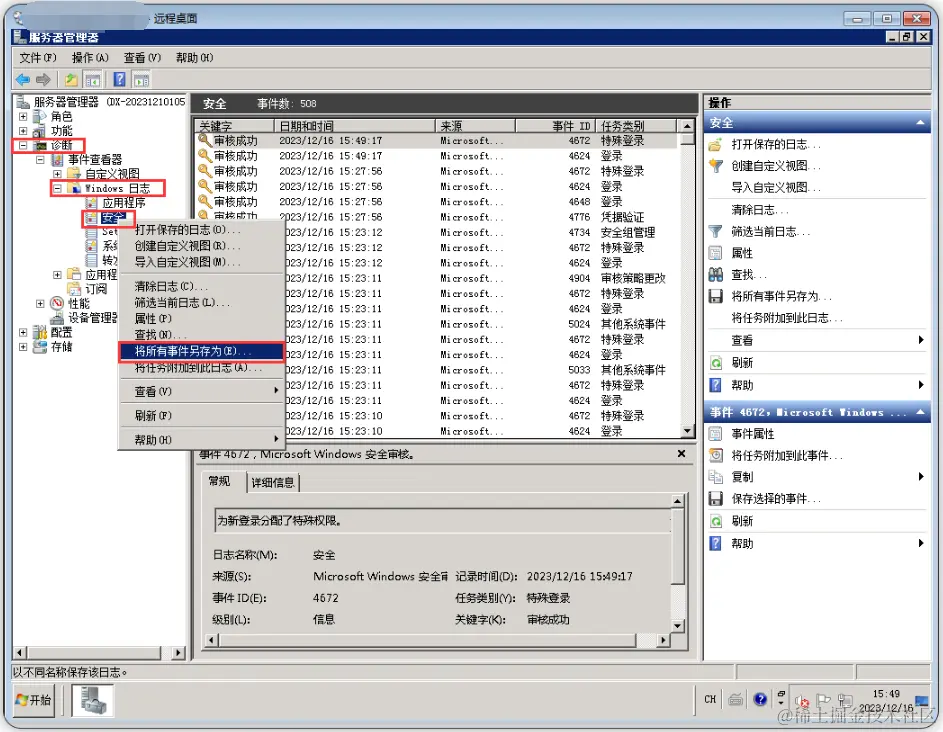Click the 开始 Start button

tap(34, 700)
